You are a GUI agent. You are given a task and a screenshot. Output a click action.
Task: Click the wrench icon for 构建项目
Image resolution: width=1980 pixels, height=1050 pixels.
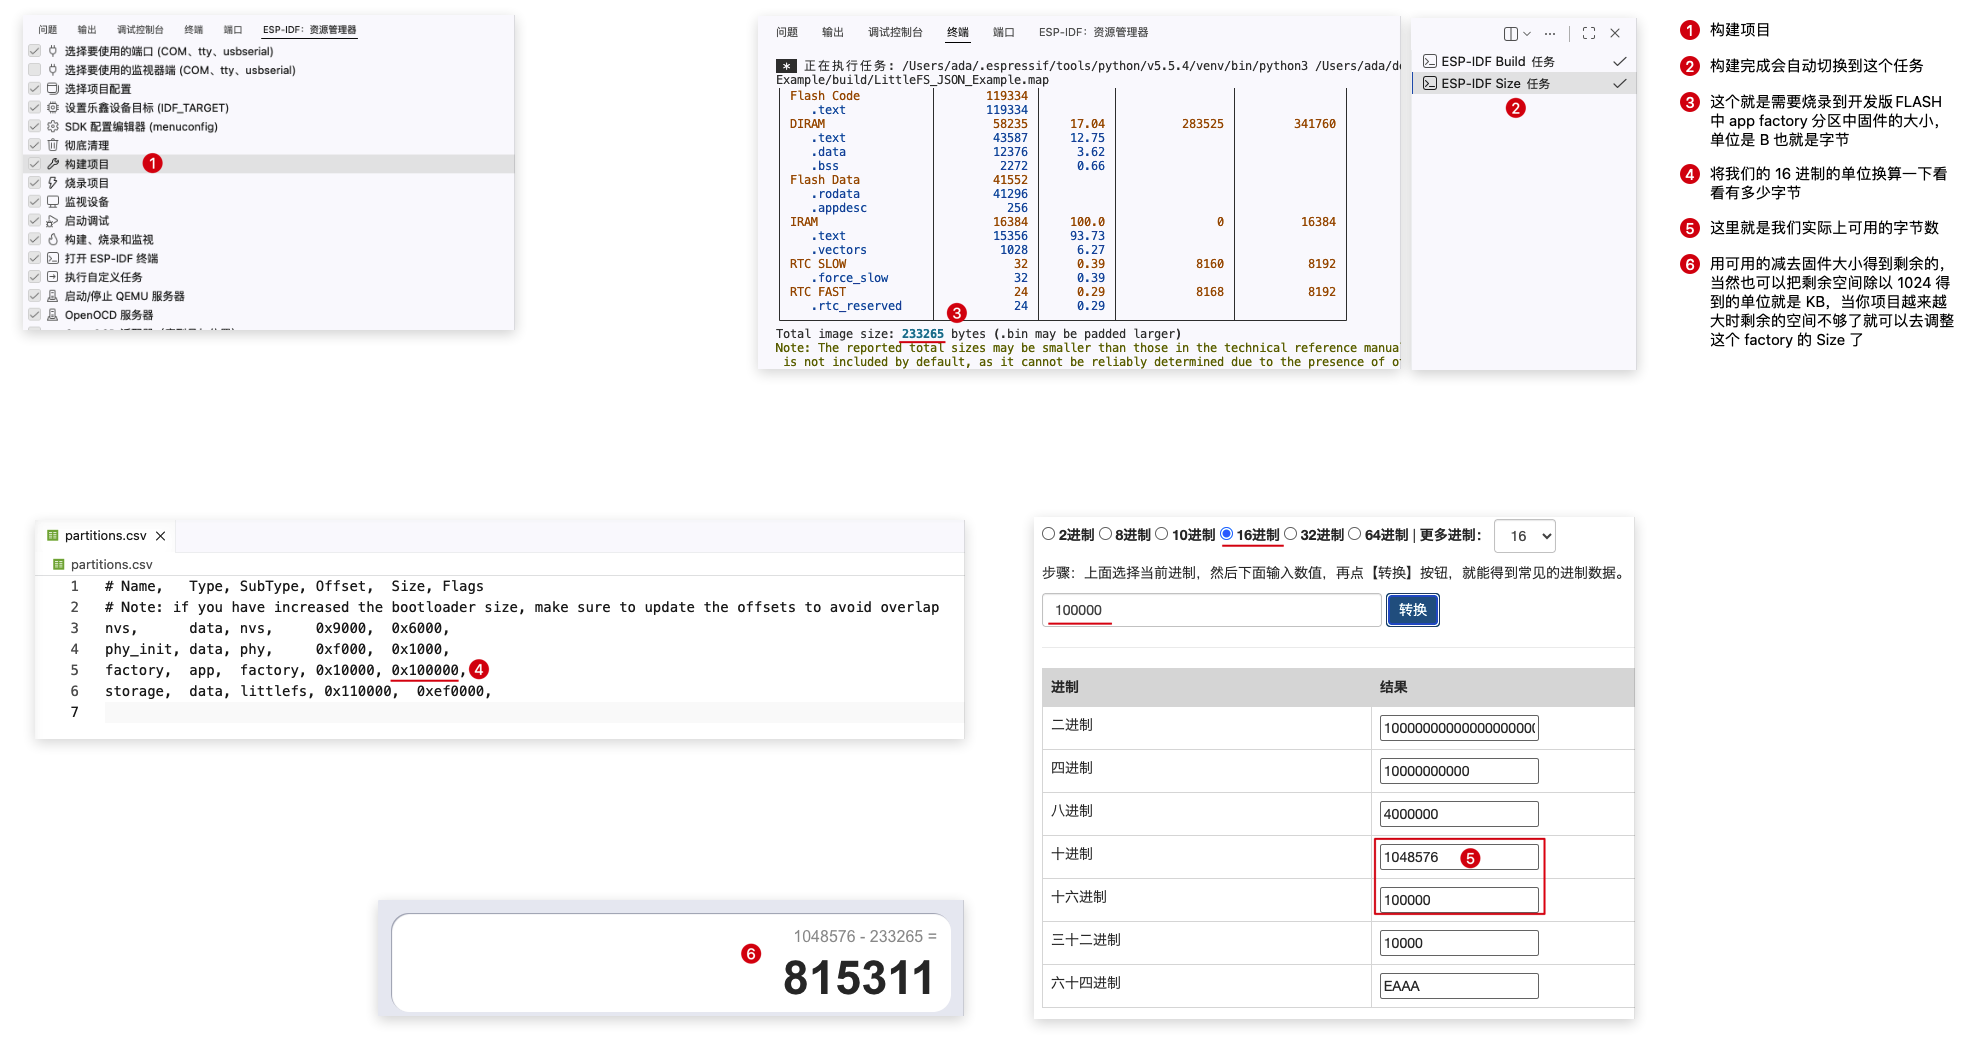coord(53,164)
